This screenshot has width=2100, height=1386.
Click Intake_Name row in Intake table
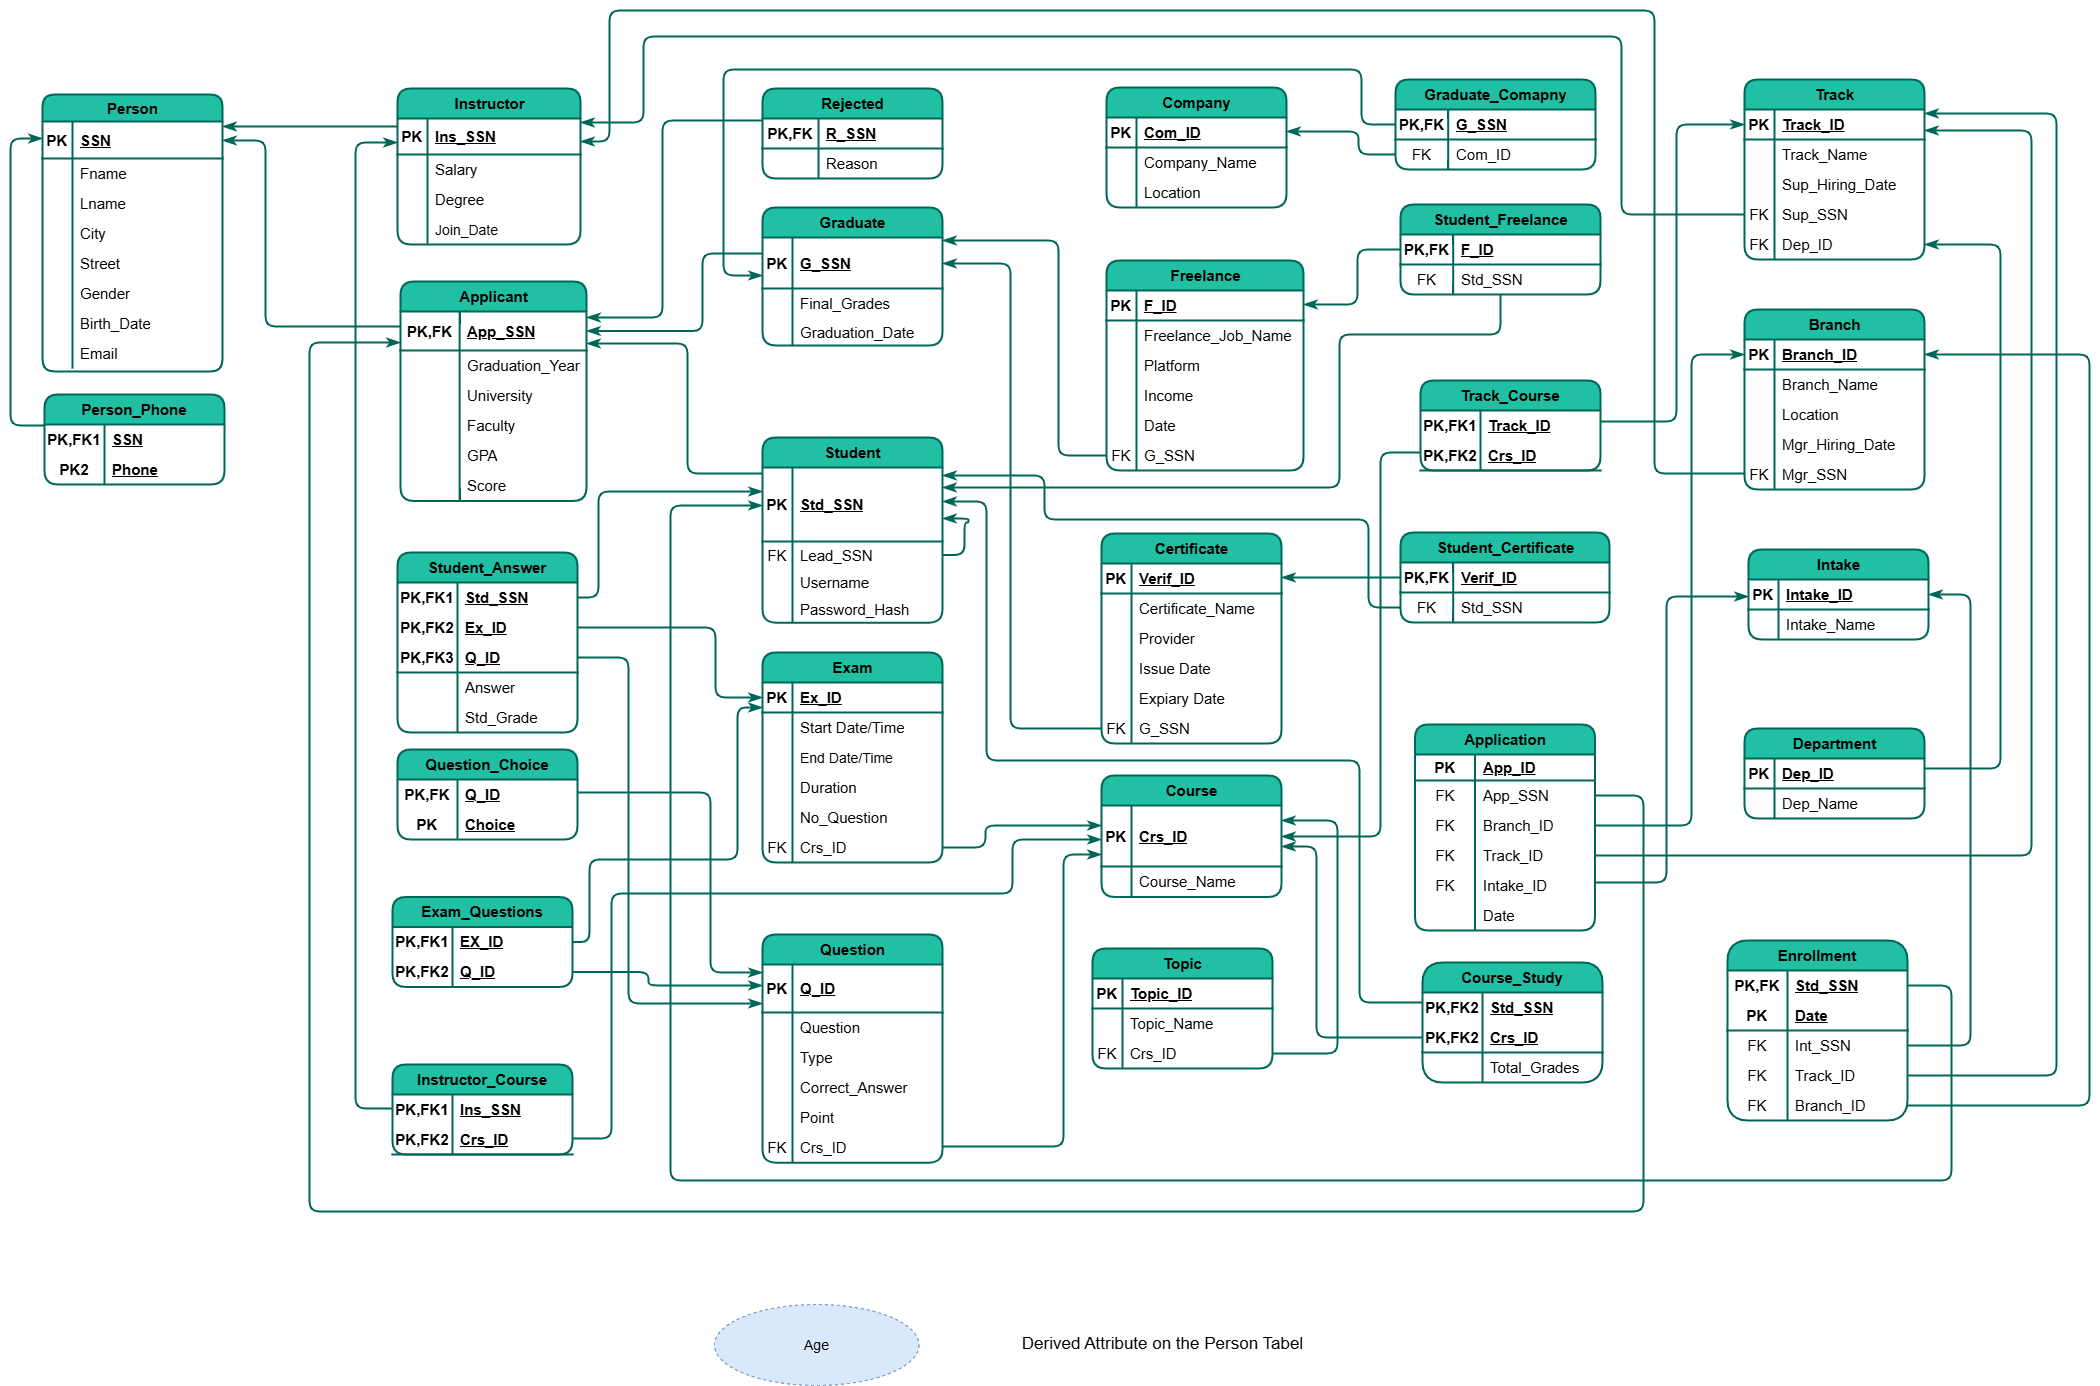[1829, 625]
